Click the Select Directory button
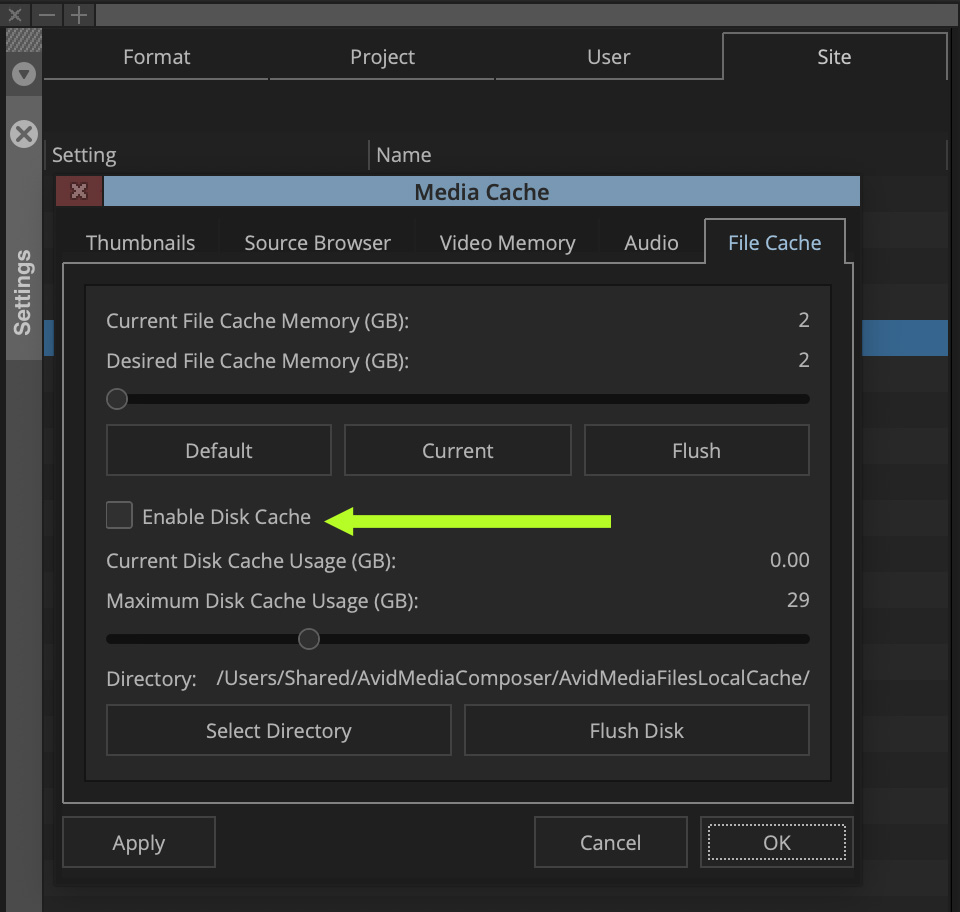Viewport: 960px width, 912px height. 279,730
